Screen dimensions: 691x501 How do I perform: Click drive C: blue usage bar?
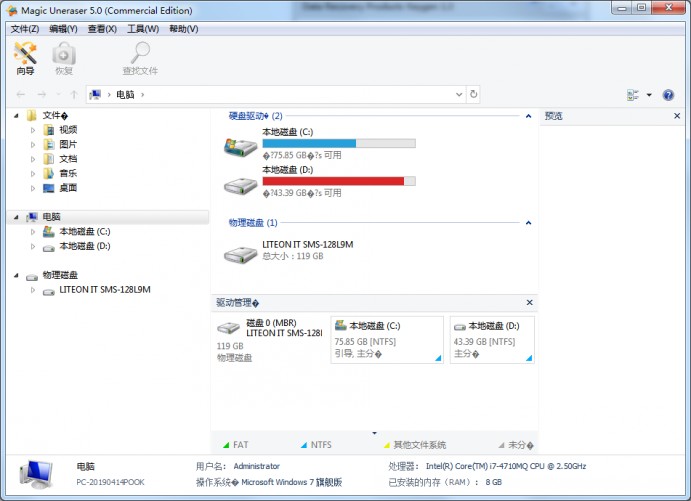point(338,144)
